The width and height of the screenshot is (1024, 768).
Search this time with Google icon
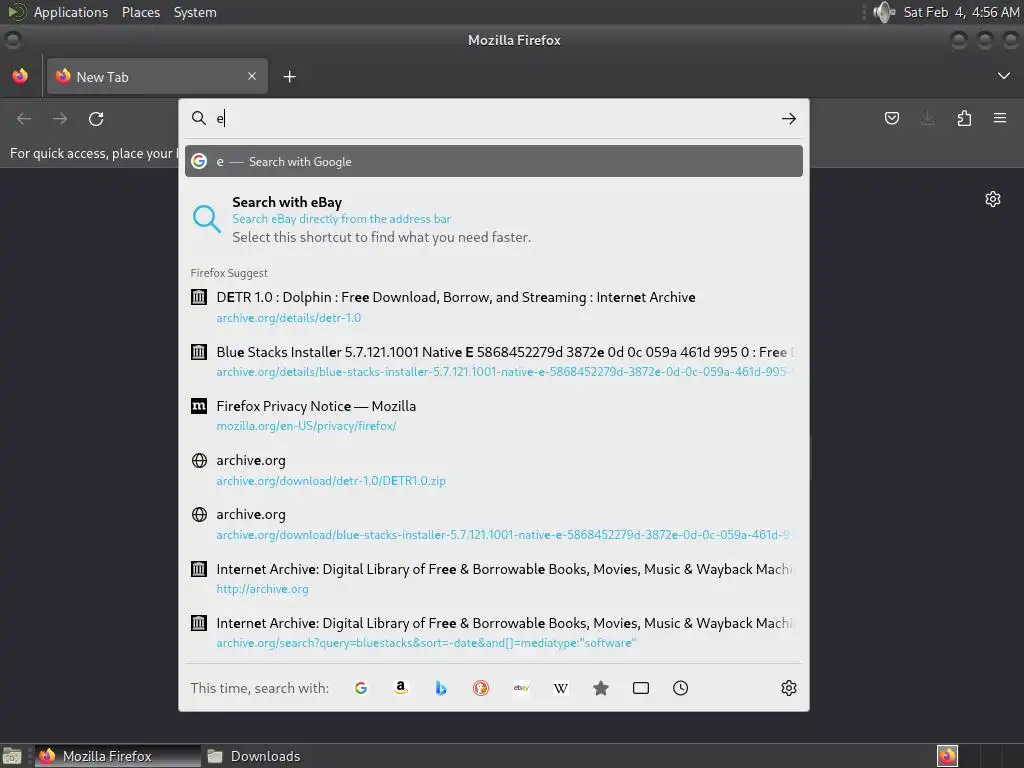tap(361, 688)
